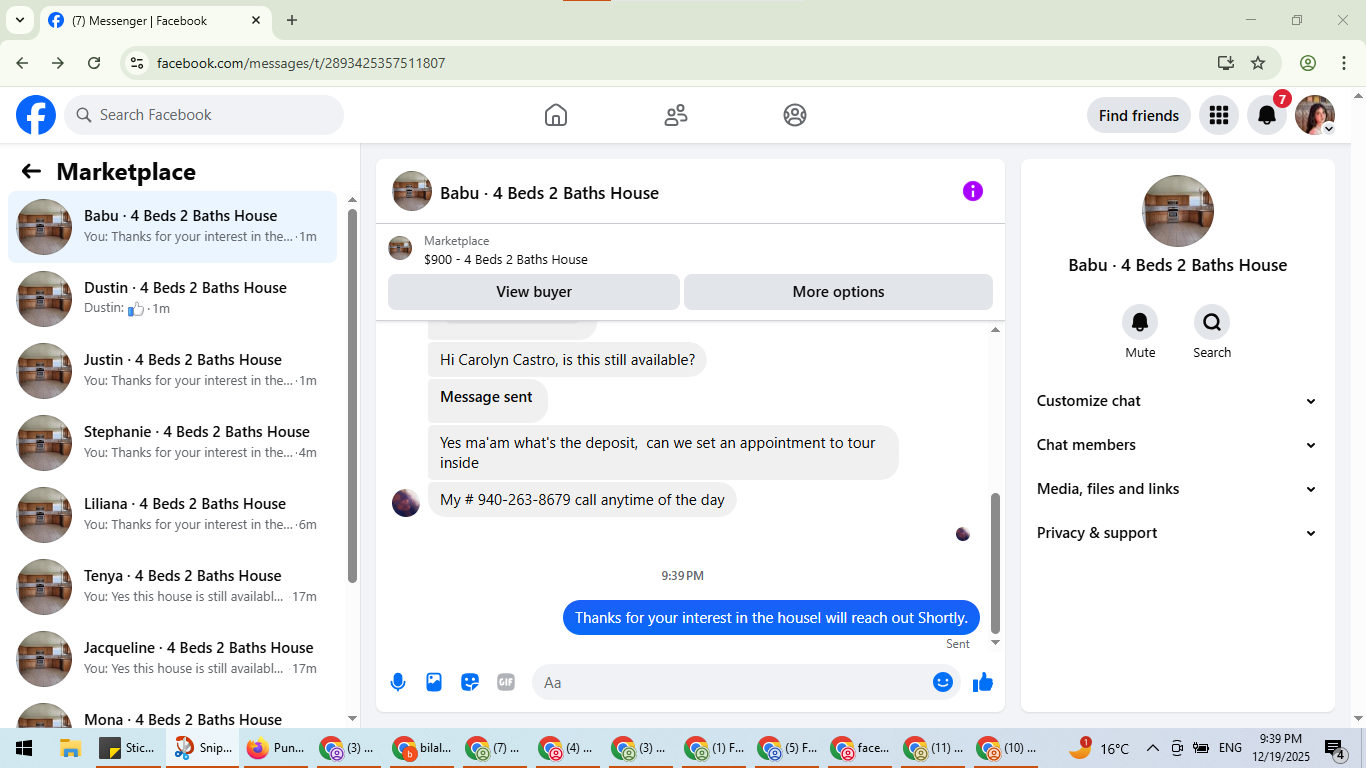Mute the Babu conversation
Image resolution: width=1366 pixels, height=768 pixels.
[1140, 322]
